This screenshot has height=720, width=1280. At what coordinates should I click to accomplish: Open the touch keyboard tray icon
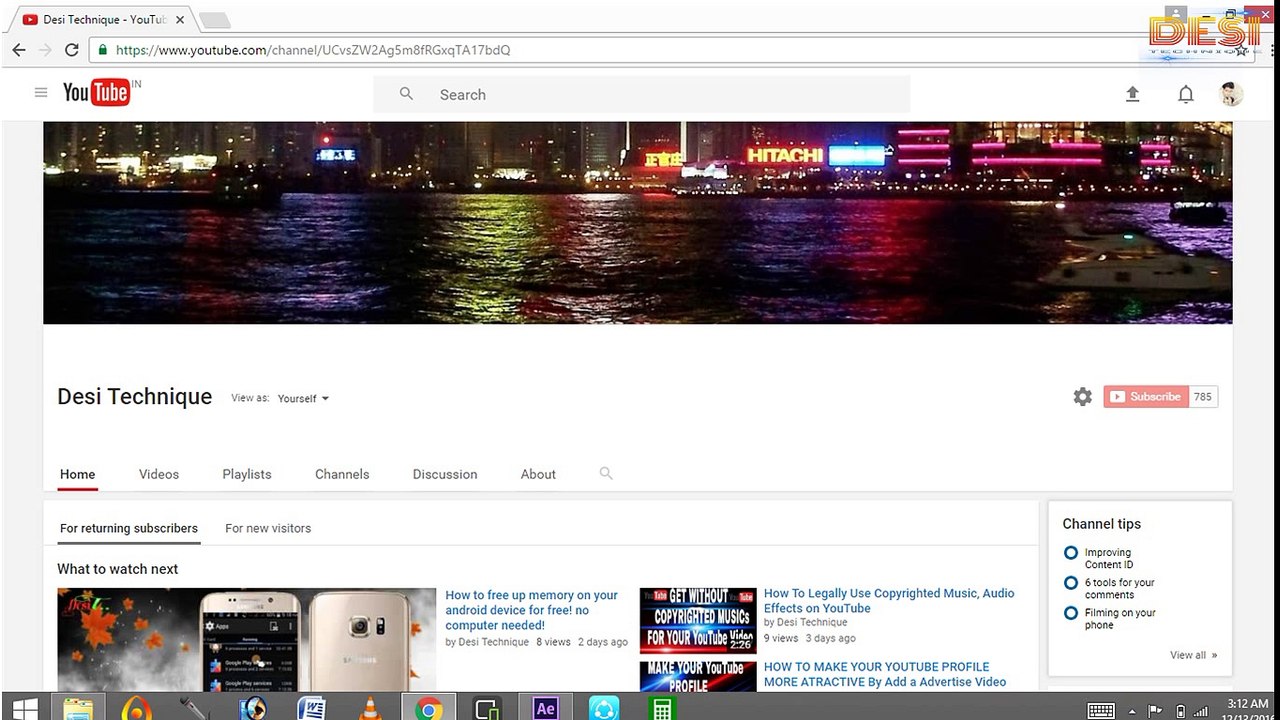pos(1101,711)
